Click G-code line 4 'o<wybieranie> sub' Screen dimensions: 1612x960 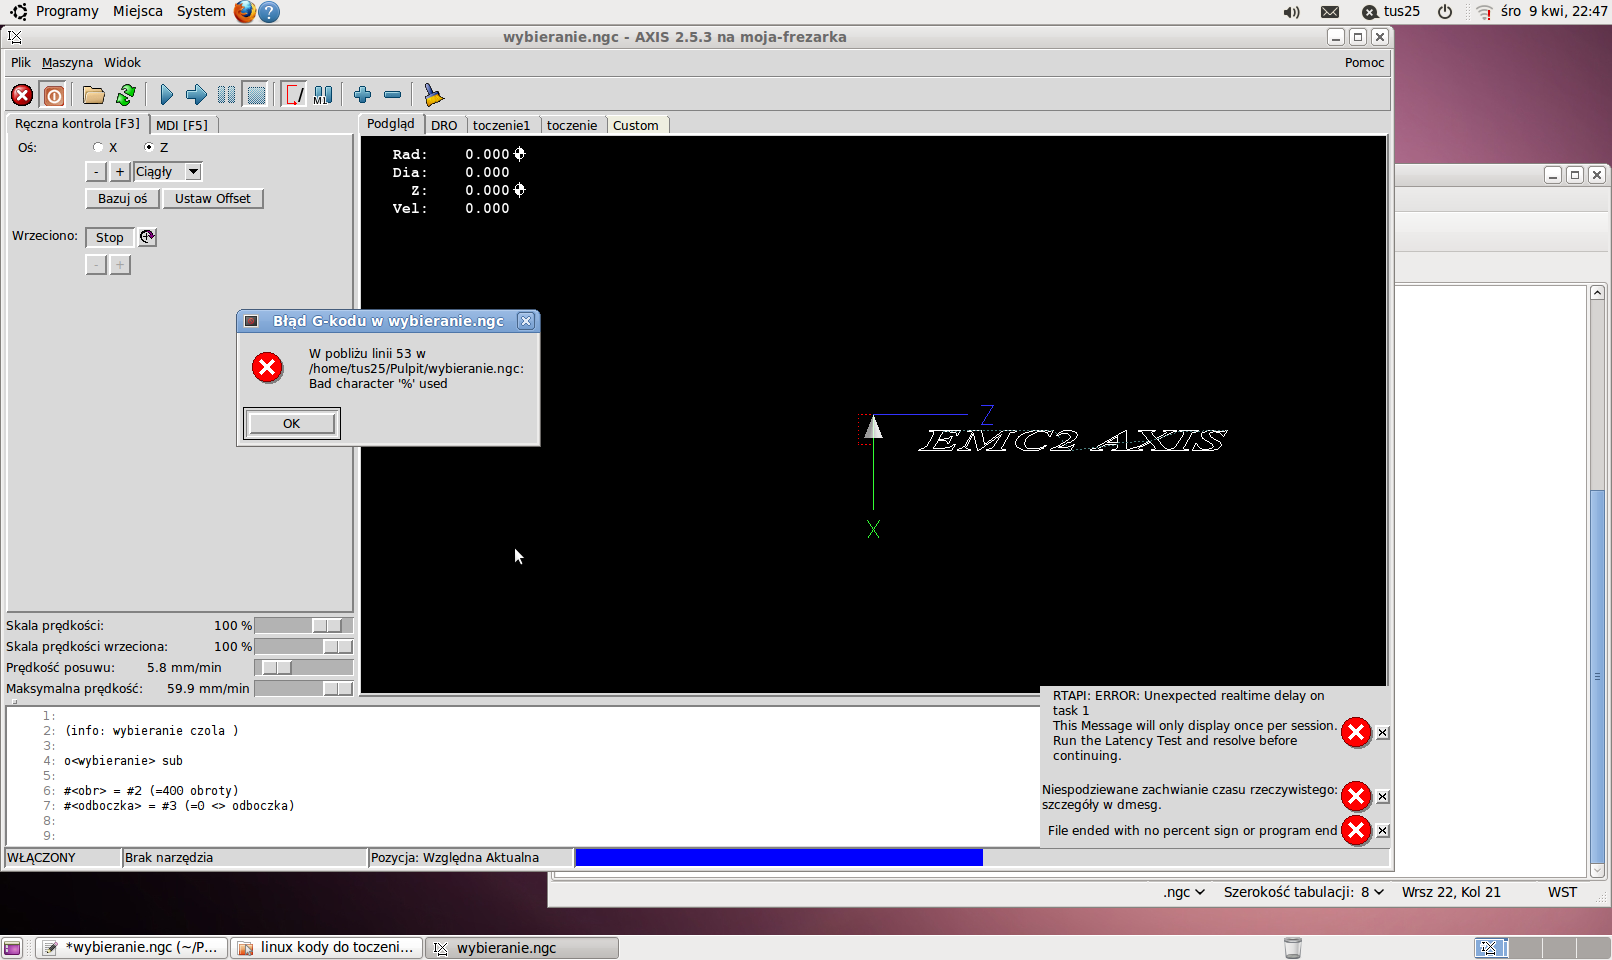click(x=123, y=760)
